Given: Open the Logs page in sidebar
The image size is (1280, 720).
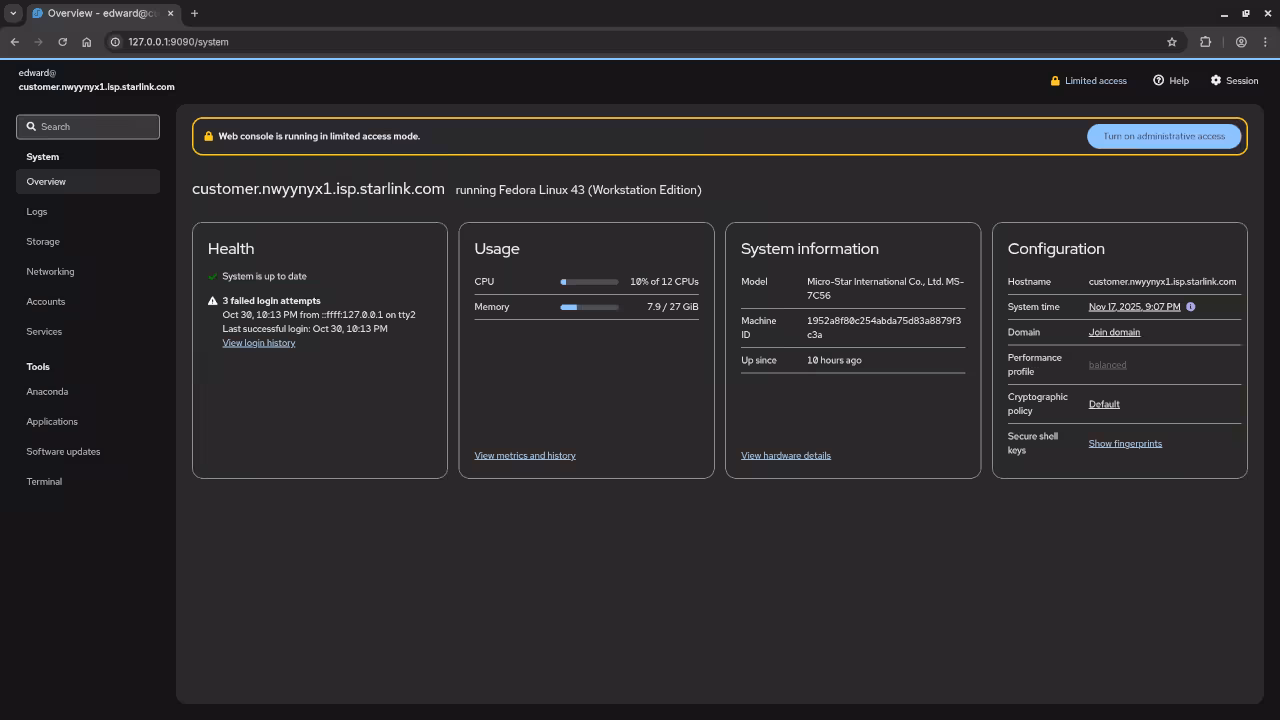Looking at the screenshot, I should (x=37, y=212).
